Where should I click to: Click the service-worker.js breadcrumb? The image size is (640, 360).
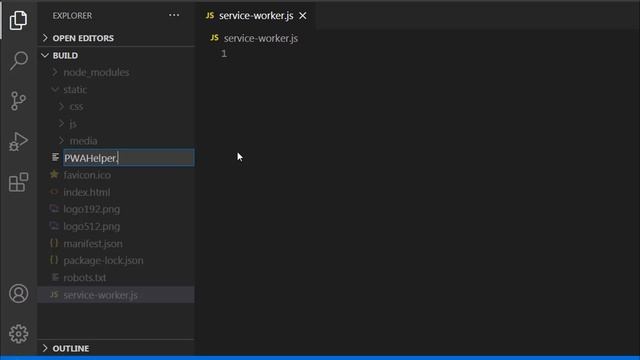261,38
